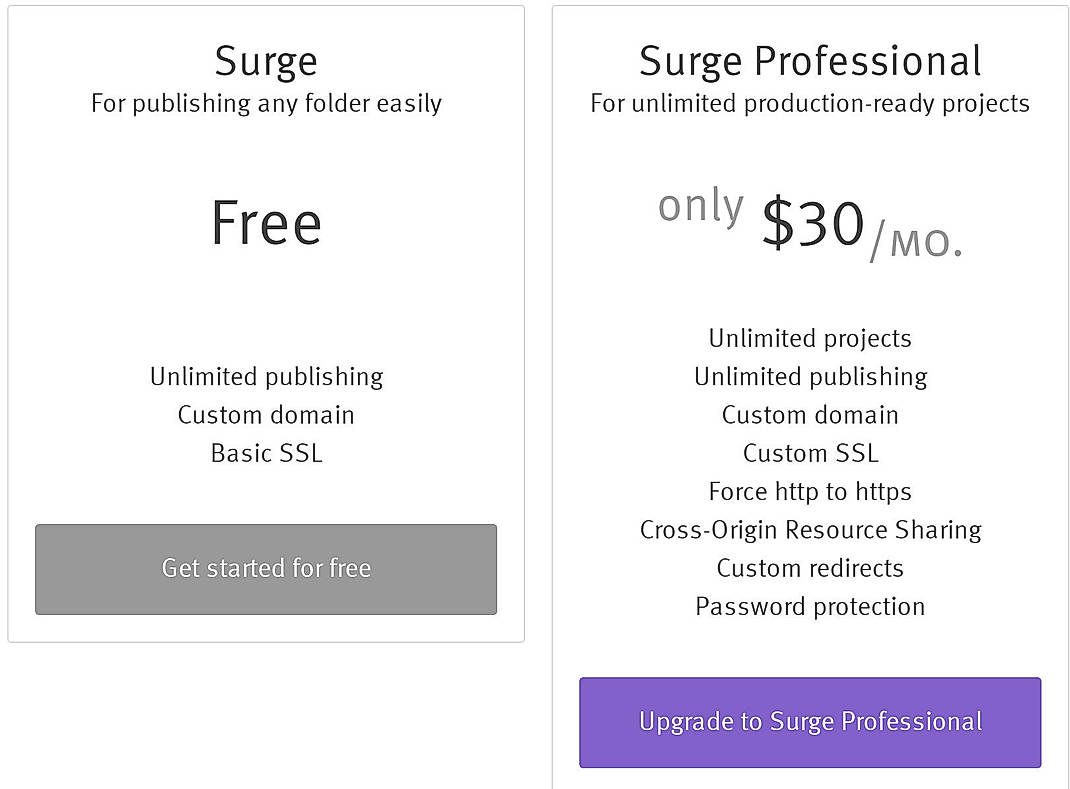
Task: Click the publishing any folder easily subtitle
Action: click(x=265, y=103)
